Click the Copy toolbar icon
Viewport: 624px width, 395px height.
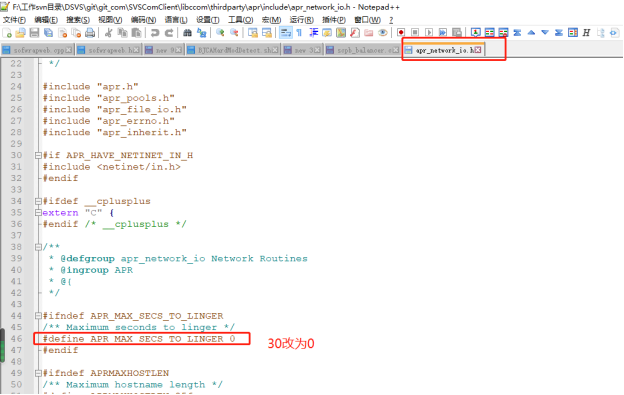pos(122,33)
